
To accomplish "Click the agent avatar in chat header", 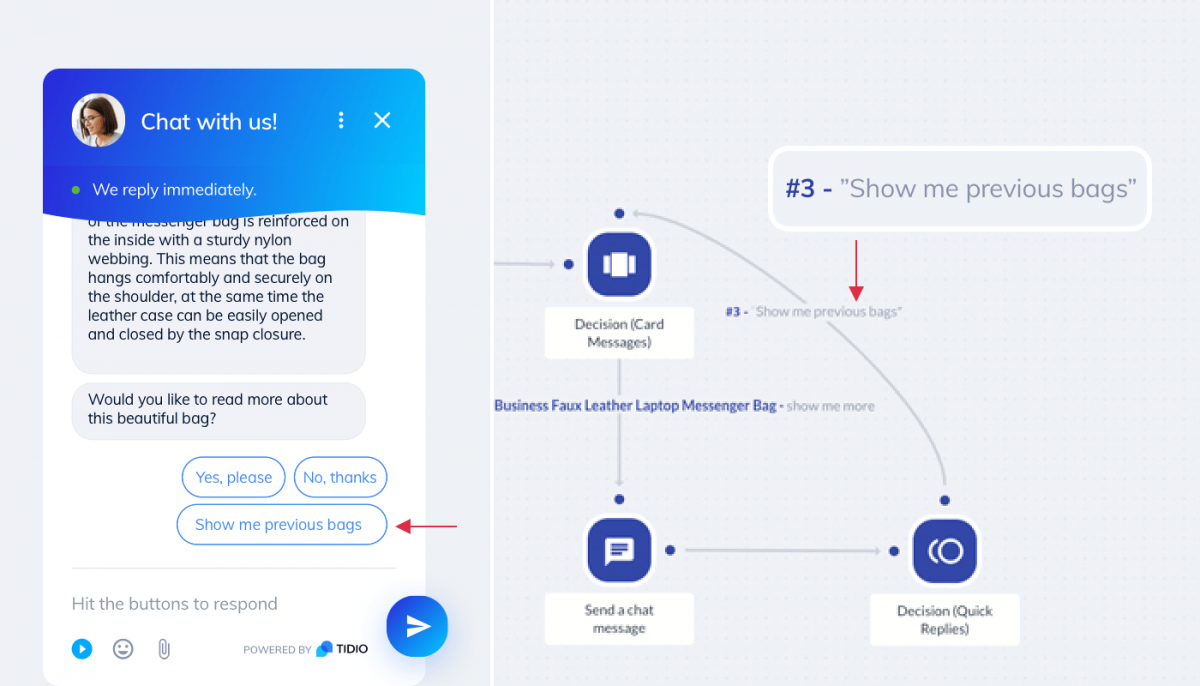I will pos(98,121).
